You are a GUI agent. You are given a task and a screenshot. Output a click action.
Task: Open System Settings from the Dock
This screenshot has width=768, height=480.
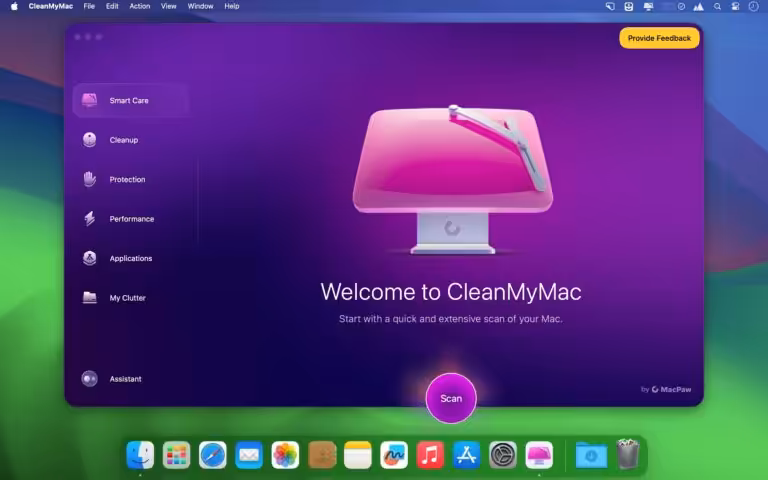[503, 455]
